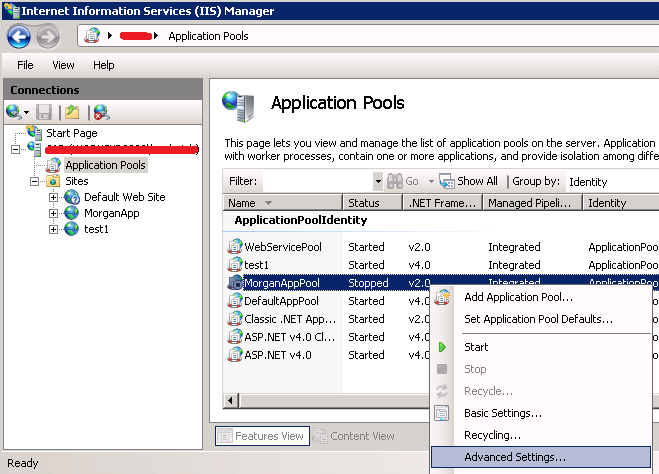Switch to Content View tab
Screen dimensions: 659x474
[x=355, y=436]
